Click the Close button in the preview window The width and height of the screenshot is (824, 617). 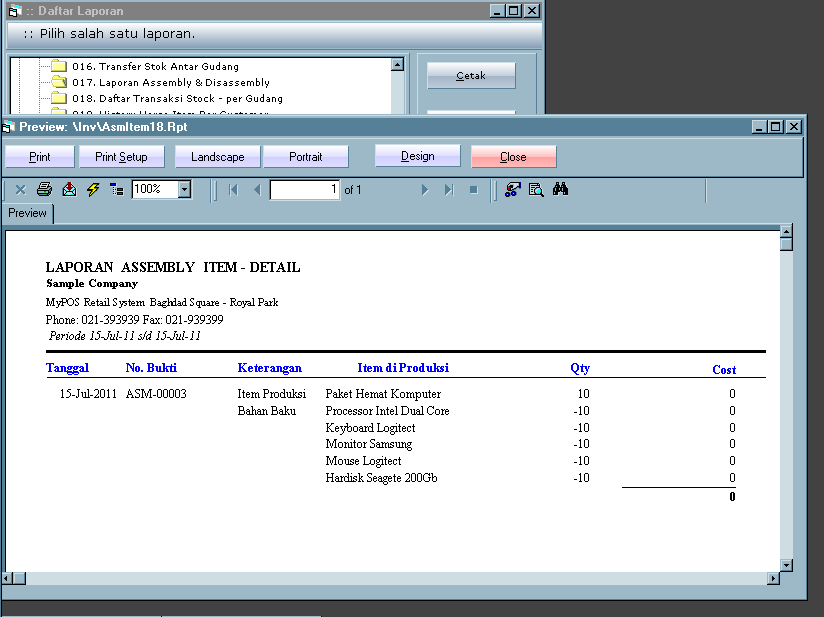pyautogui.click(x=513, y=156)
